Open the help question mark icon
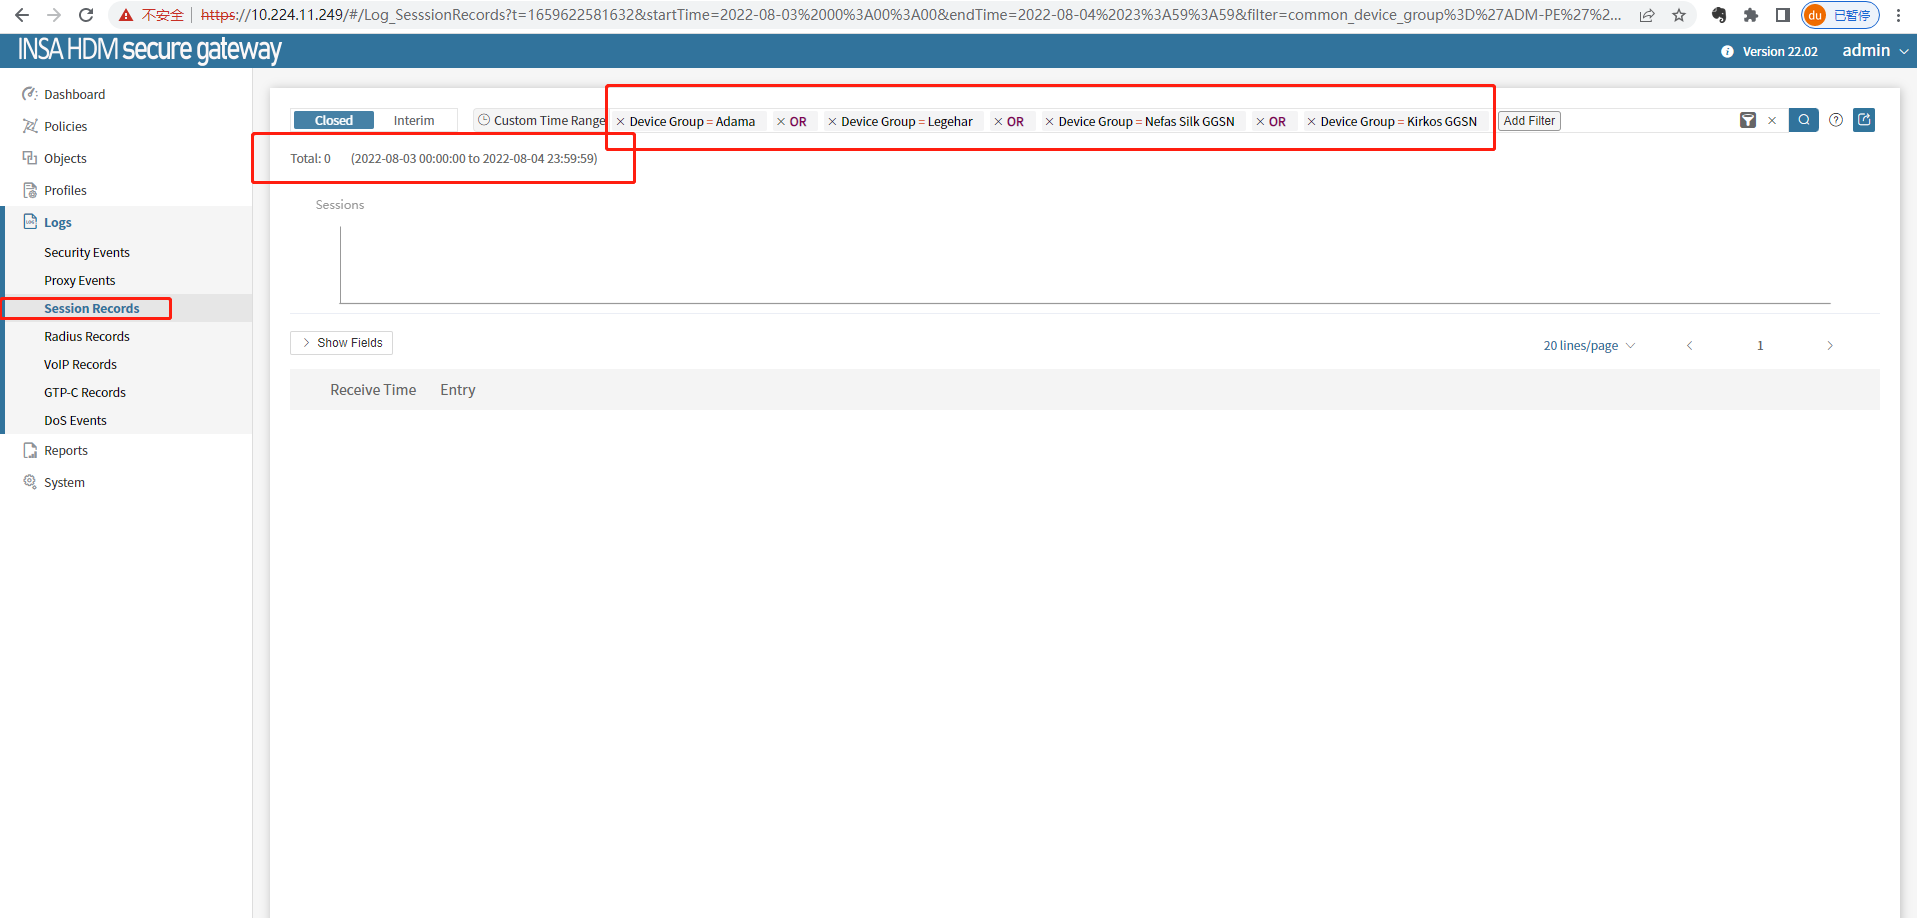Screen dimensions: 1917x918 click(1836, 120)
